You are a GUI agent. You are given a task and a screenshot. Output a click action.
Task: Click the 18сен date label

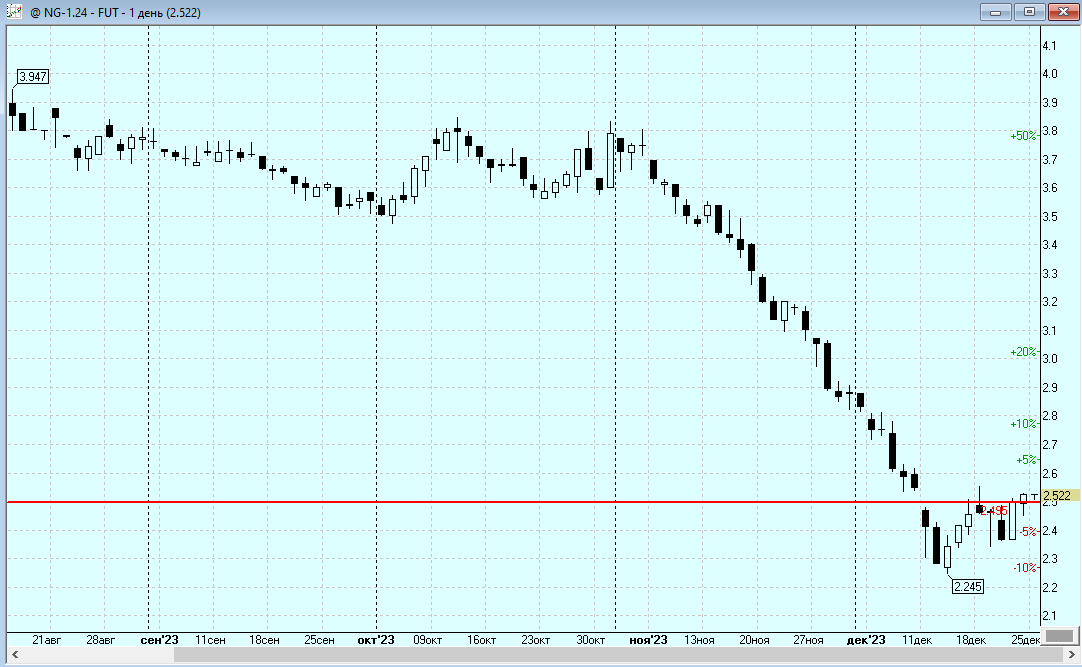pyautogui.click(x=264, y=639)
